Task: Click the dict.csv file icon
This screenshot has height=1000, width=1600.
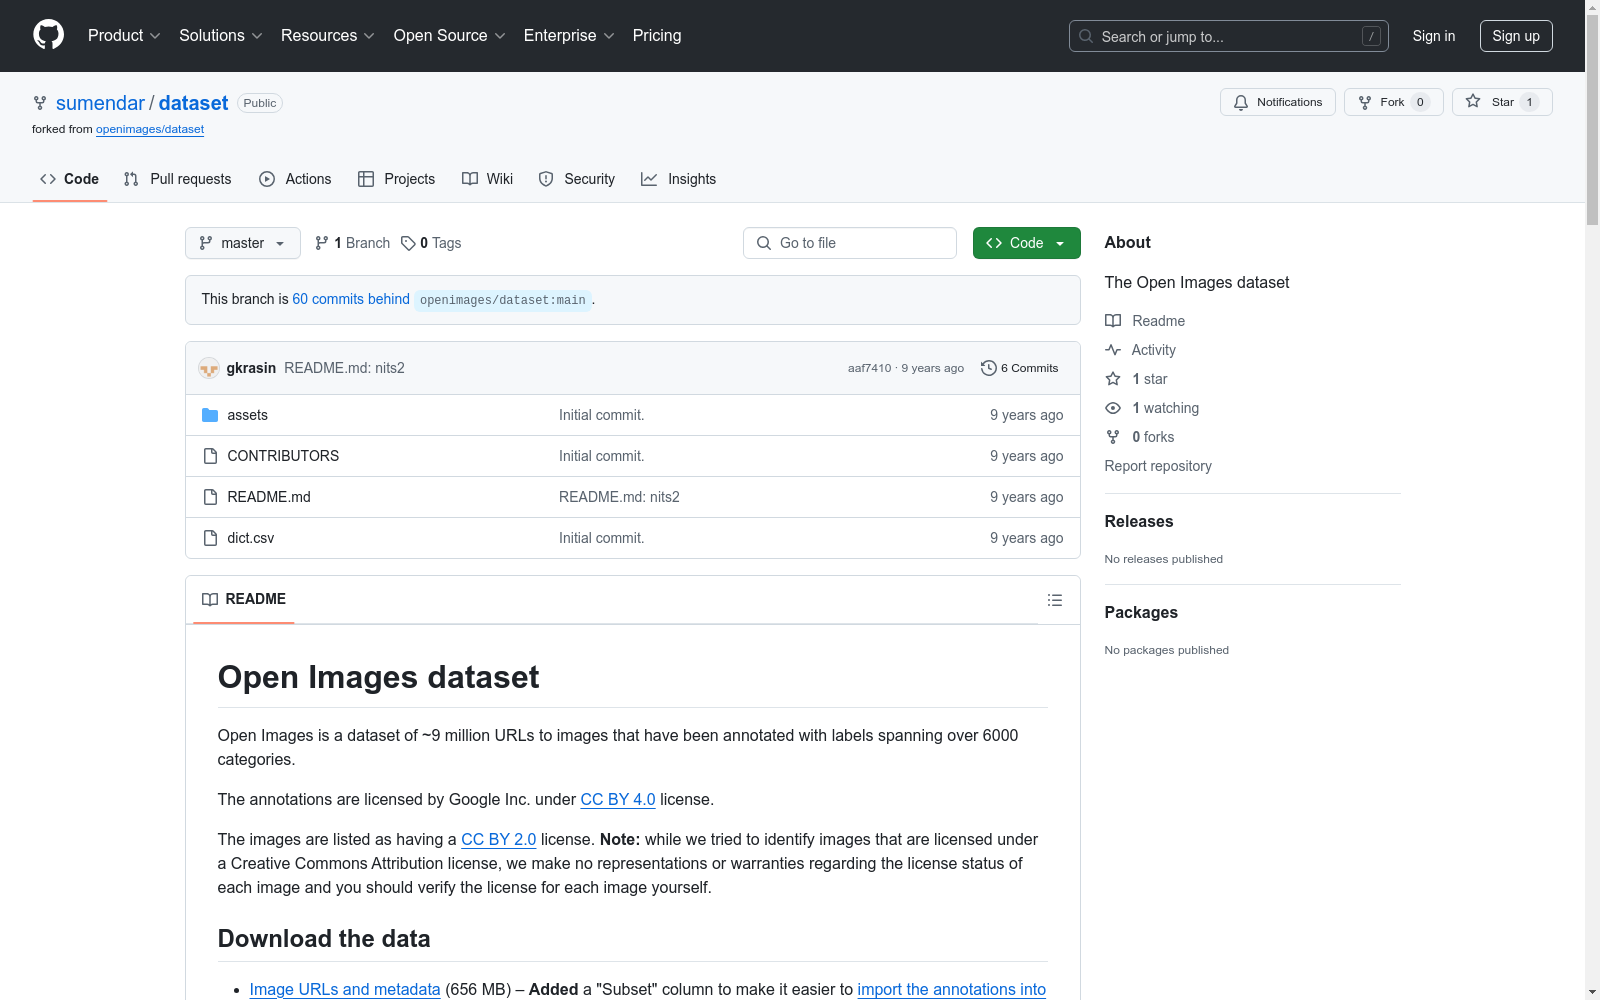Action: point(210,538)
